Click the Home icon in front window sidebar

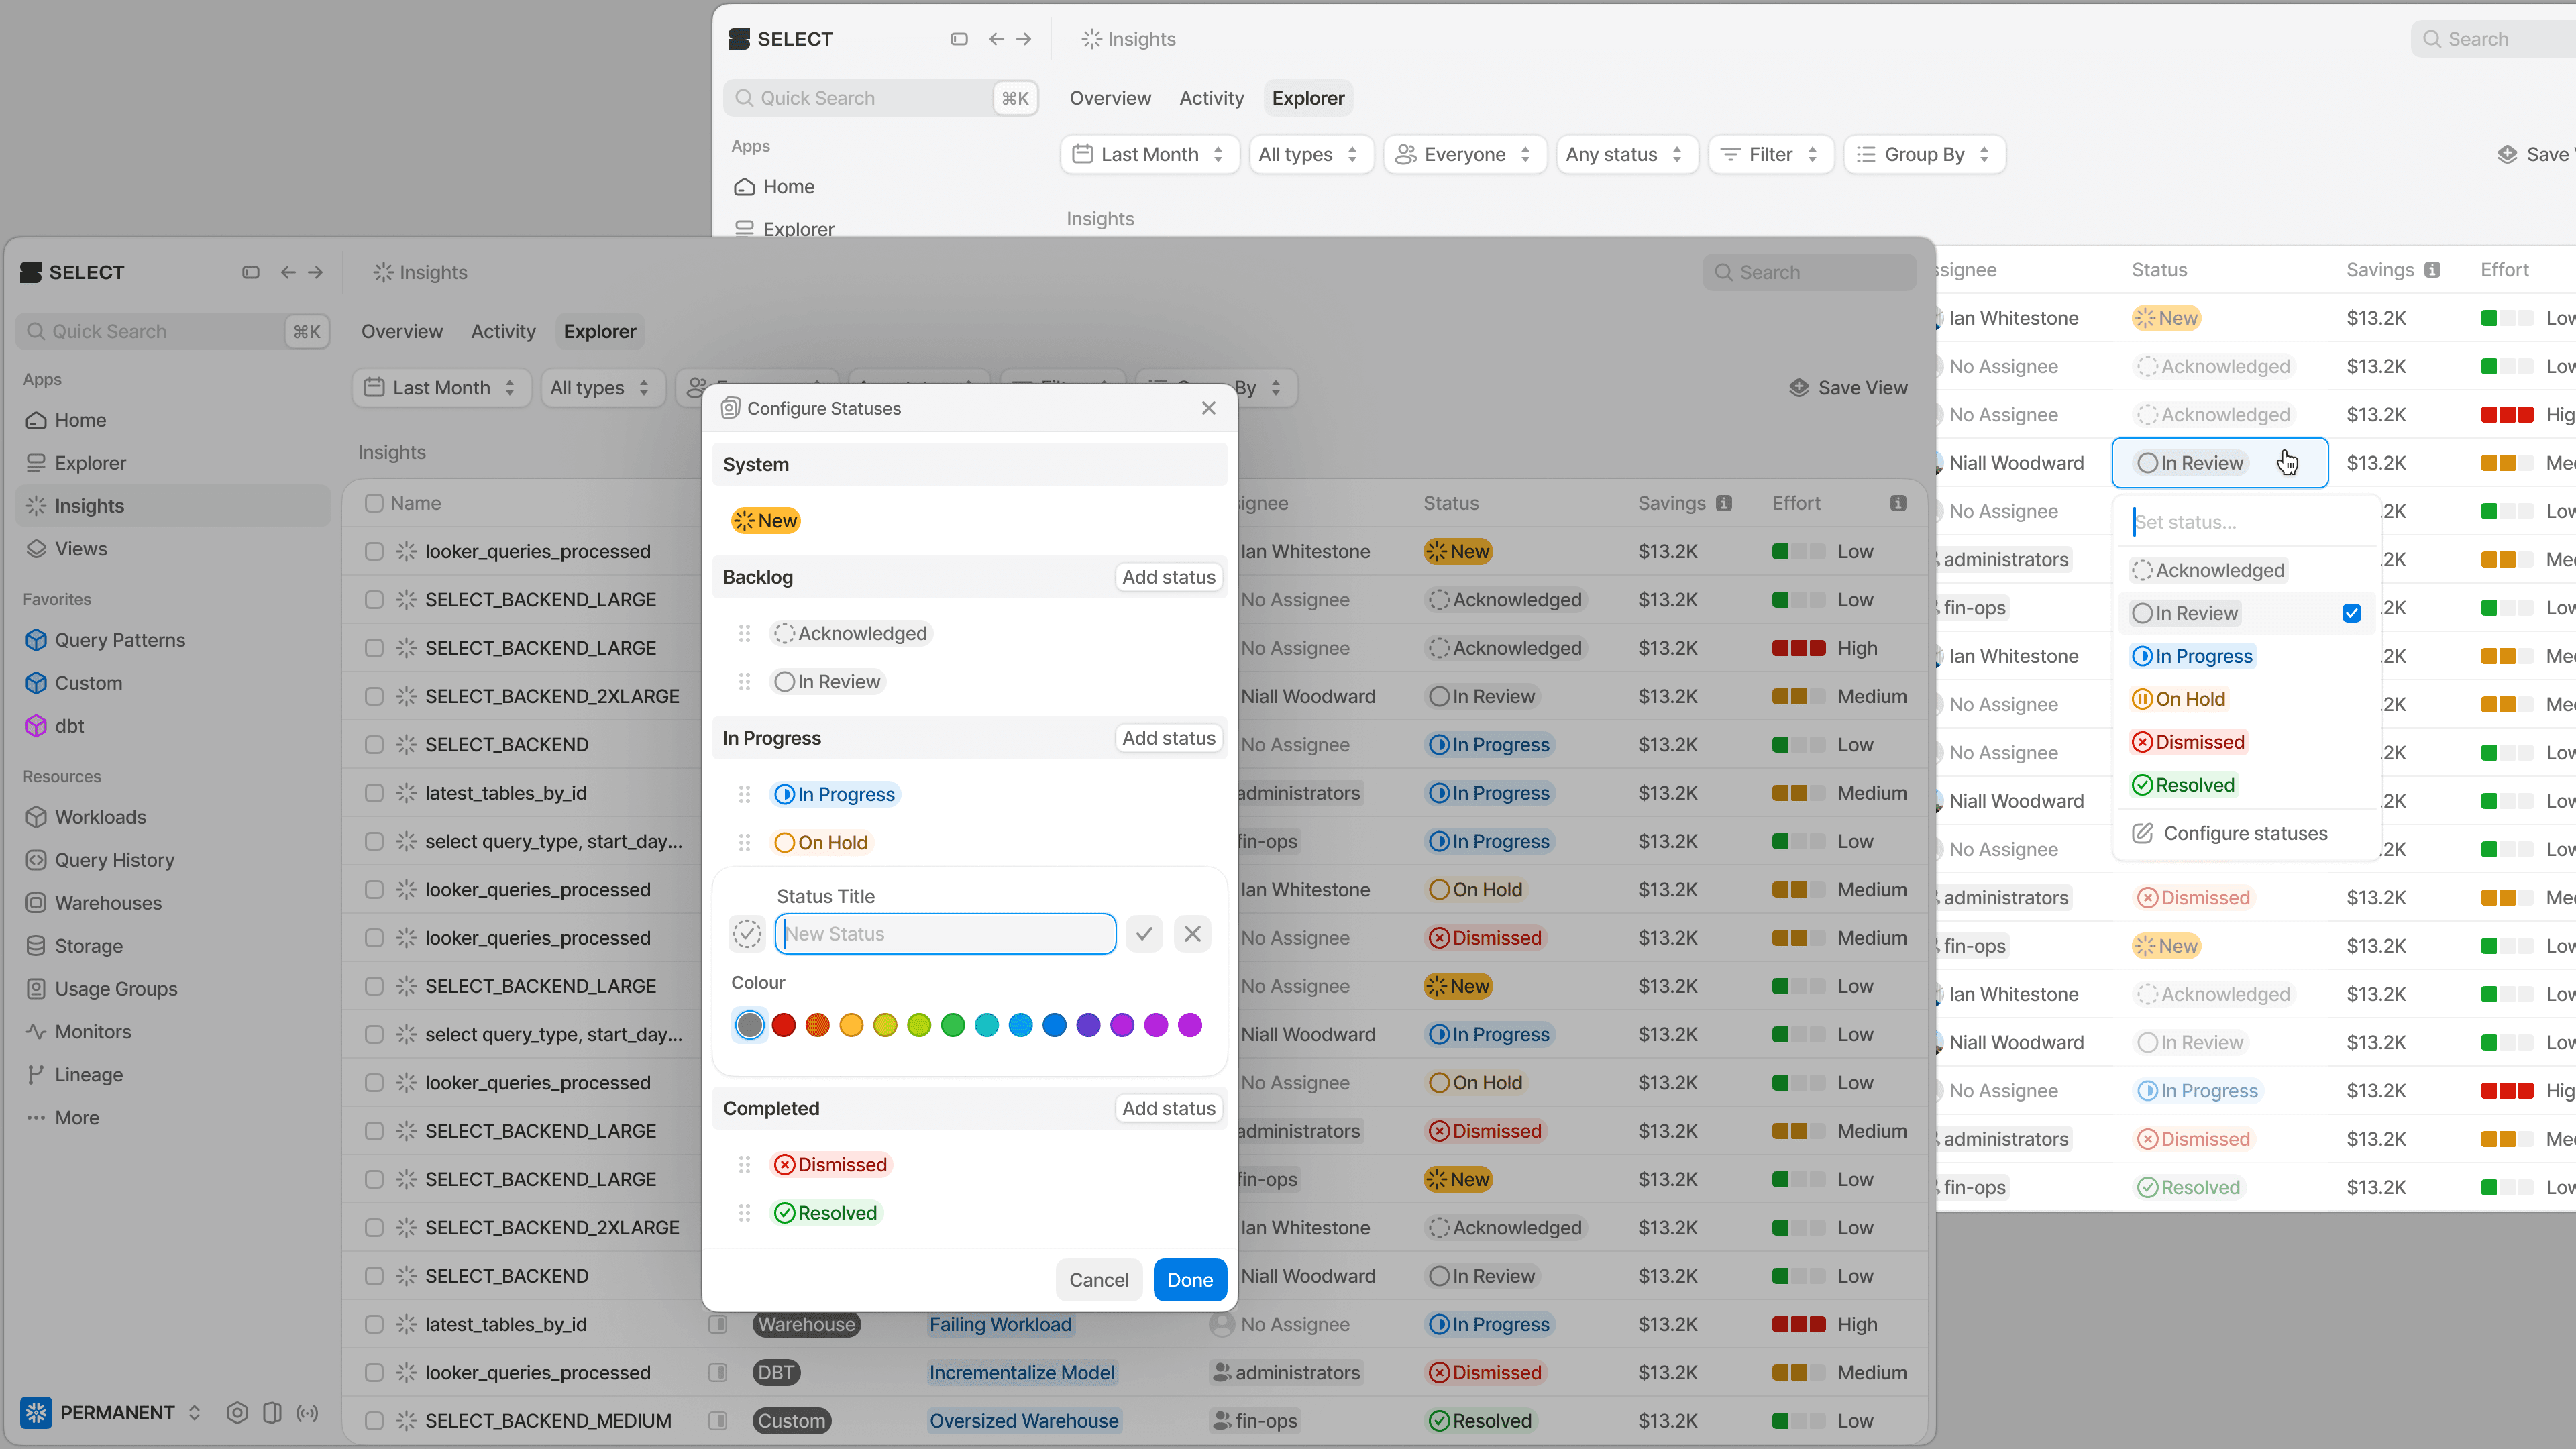36,420
